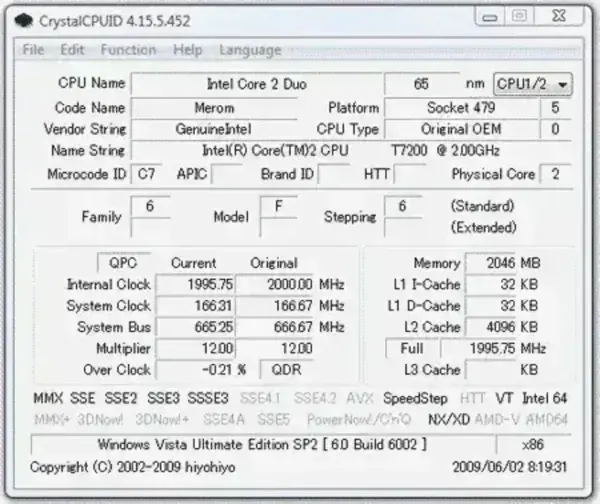Open the File menu
This screenshot has height=504, width=600.
pos(33,50)
